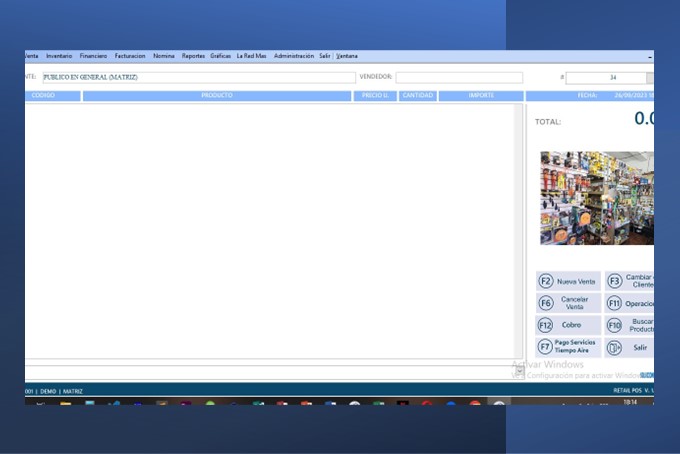Open the Reportes menu
The width and height of the screenshot is (680, 454).
point(193,56)
